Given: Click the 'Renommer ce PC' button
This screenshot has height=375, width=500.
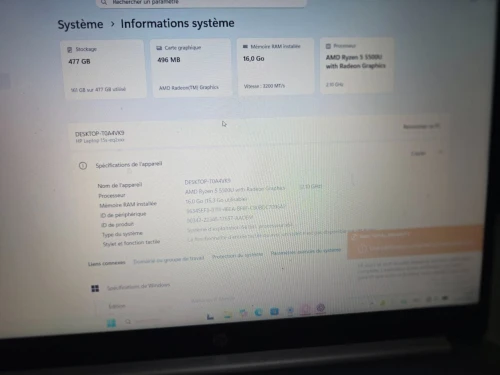Looking at the screenshot, I should pyautogui.click(x=421, y=126).
